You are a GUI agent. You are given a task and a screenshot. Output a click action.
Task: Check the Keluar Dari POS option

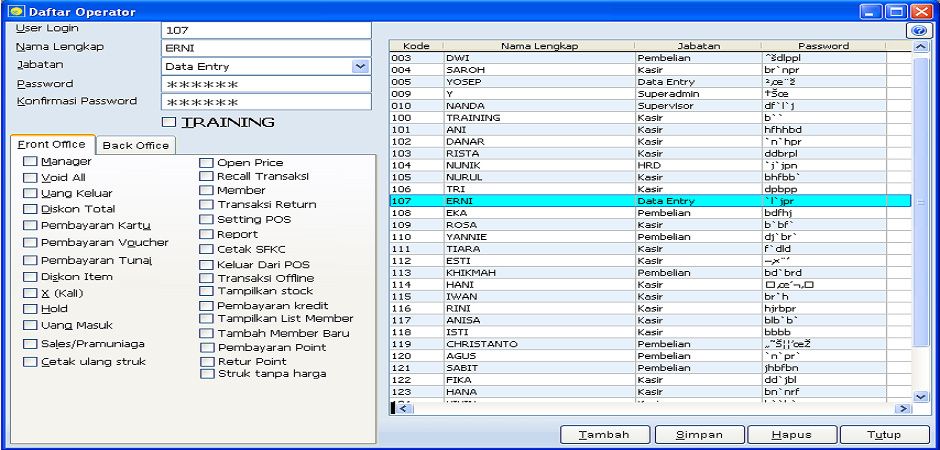[x=206, y=264]
